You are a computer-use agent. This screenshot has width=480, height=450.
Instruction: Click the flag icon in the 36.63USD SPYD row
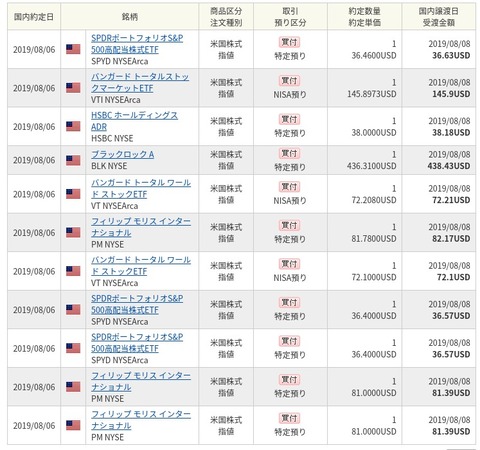coord(73,49)
